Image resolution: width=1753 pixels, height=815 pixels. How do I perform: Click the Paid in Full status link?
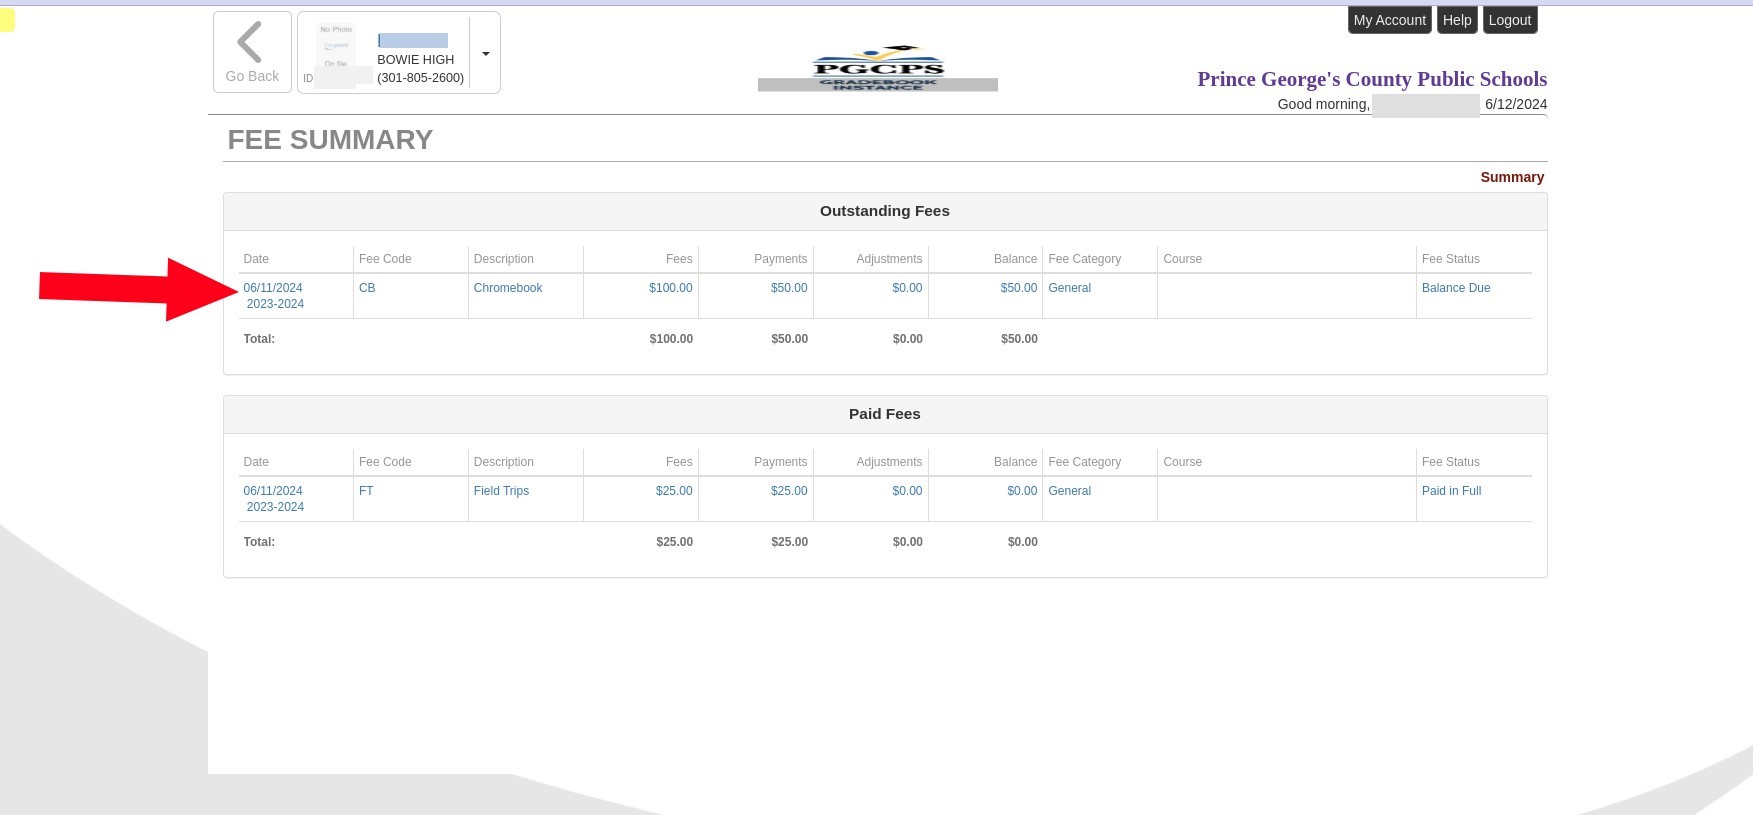(1451, 491)
